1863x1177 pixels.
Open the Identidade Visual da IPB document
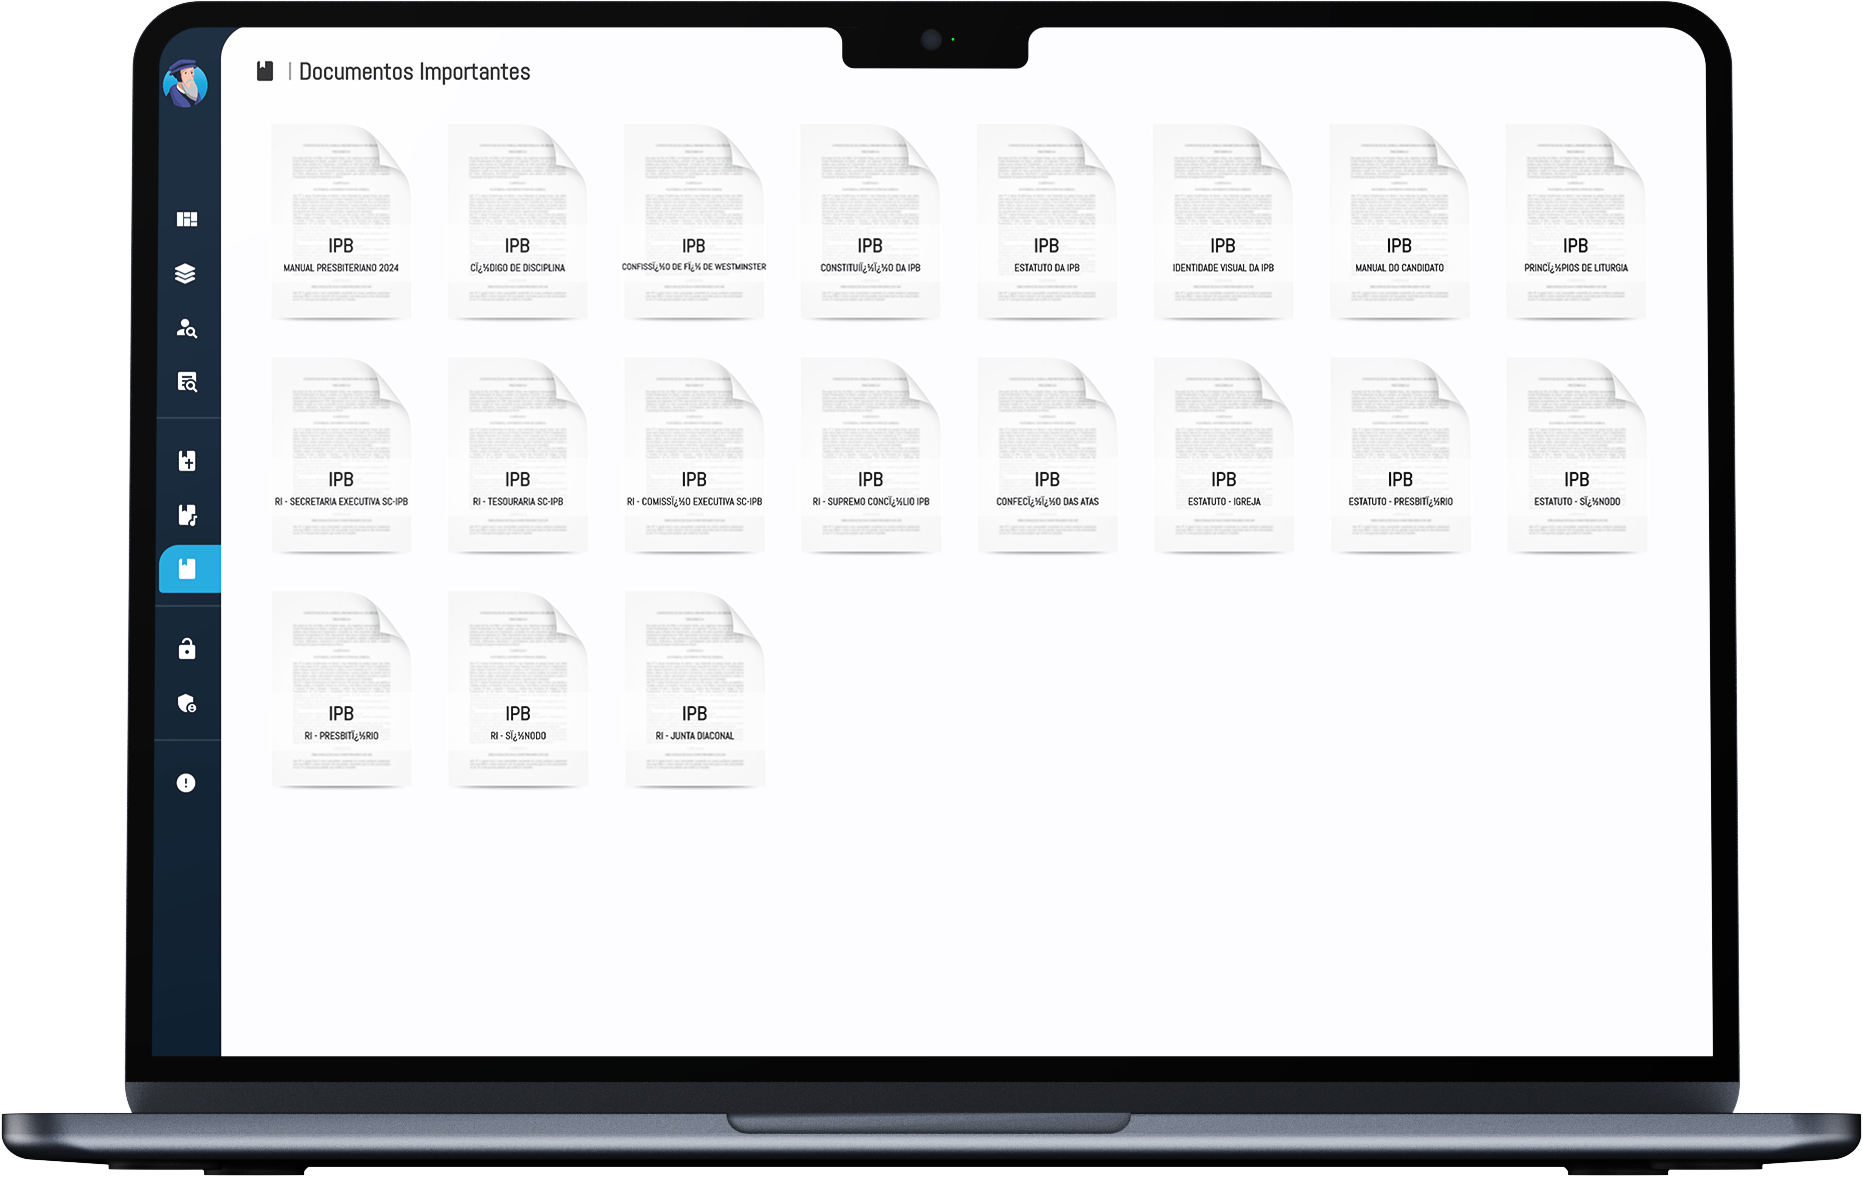1223,223
